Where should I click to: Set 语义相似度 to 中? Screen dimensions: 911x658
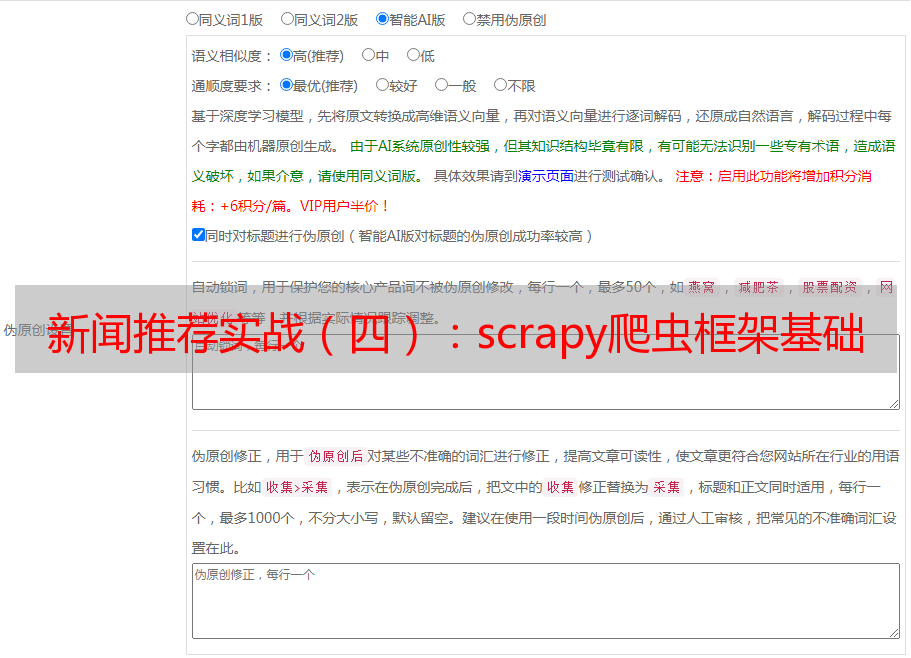368,55
